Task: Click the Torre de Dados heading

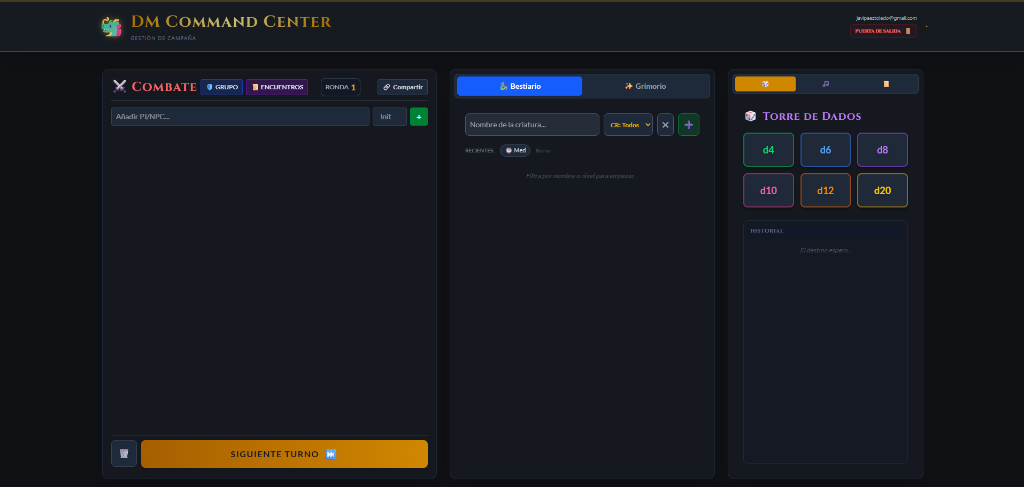Action: (x=812, y=116)
